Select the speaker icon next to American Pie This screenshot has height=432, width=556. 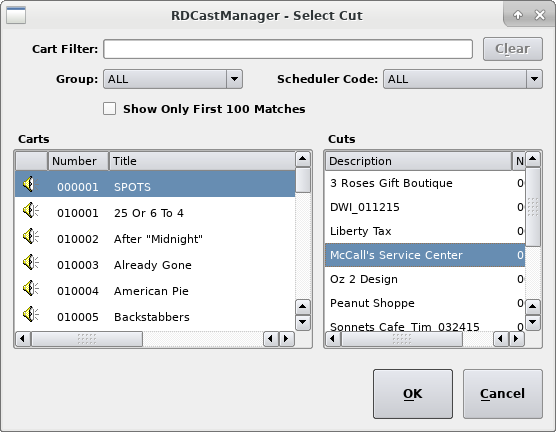click(x=31, y=288)
